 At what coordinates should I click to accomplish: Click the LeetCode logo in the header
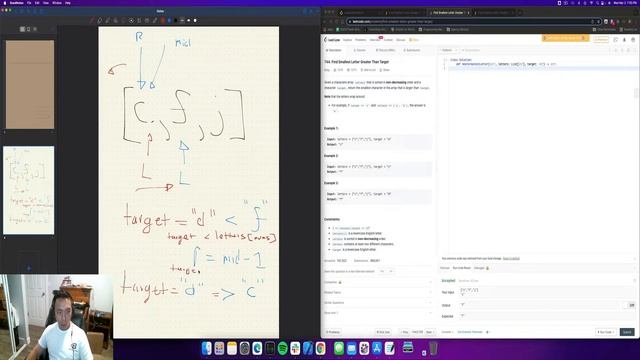point(332,40)
